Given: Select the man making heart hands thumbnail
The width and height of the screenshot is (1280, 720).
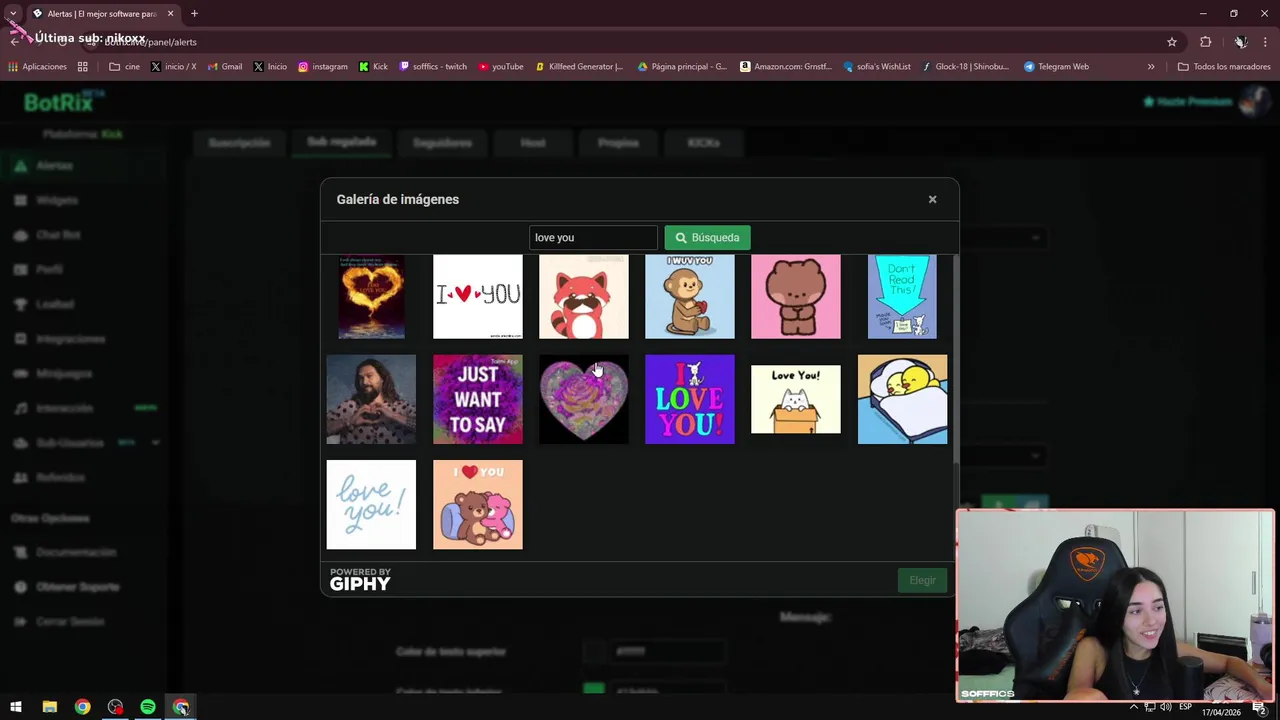Looking at the screenshot, I should coord(371,399).
